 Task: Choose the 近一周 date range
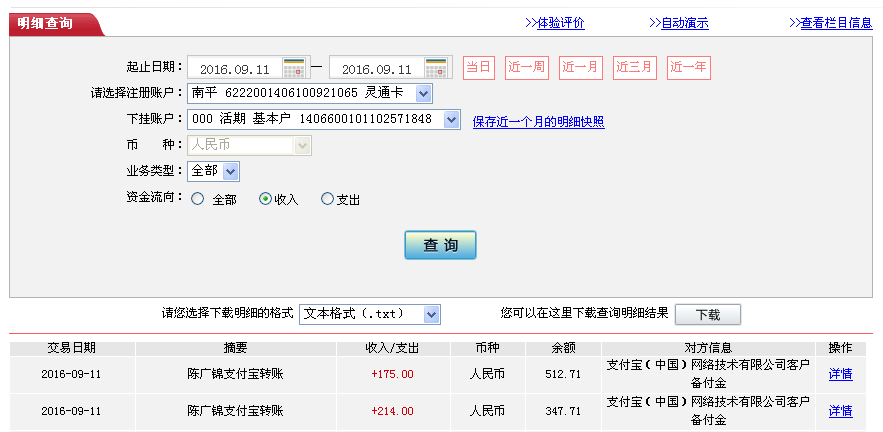tap(527, 68)
